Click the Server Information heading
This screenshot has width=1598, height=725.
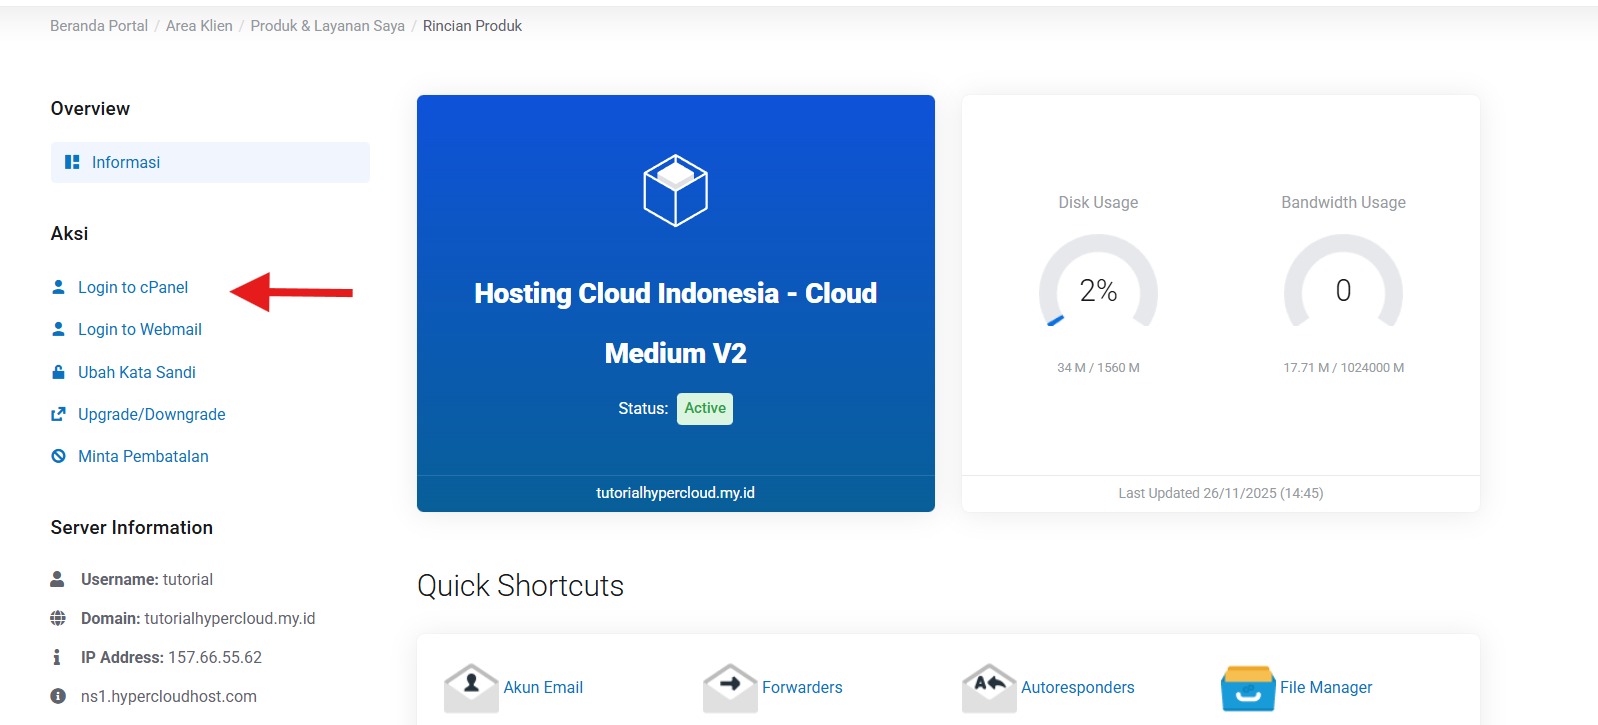132,528
